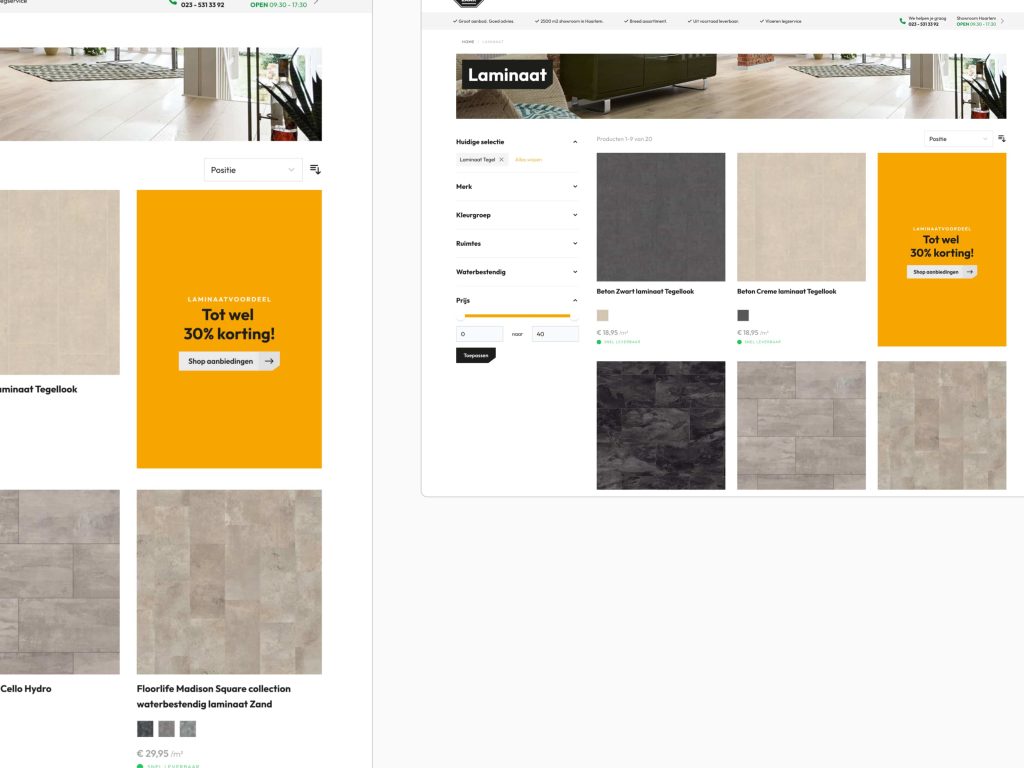Screen dimensions: 1024x768
Task: Click sort direction icon in left mockup
Action: (315, 169)
